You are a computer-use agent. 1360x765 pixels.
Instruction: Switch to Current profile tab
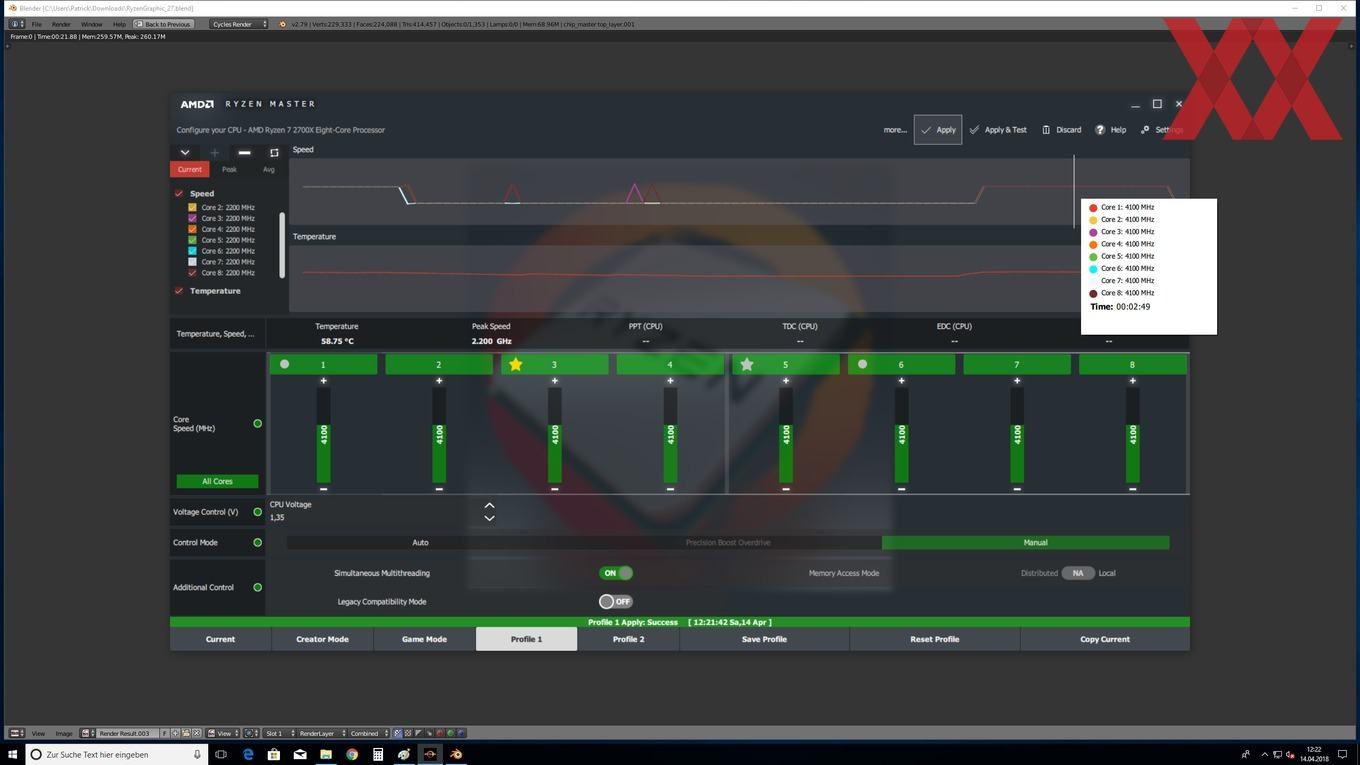pos(220,639)
